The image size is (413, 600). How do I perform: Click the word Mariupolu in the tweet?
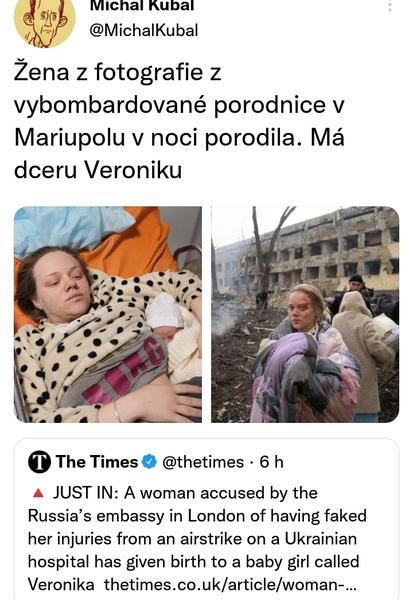click(70, 137)
